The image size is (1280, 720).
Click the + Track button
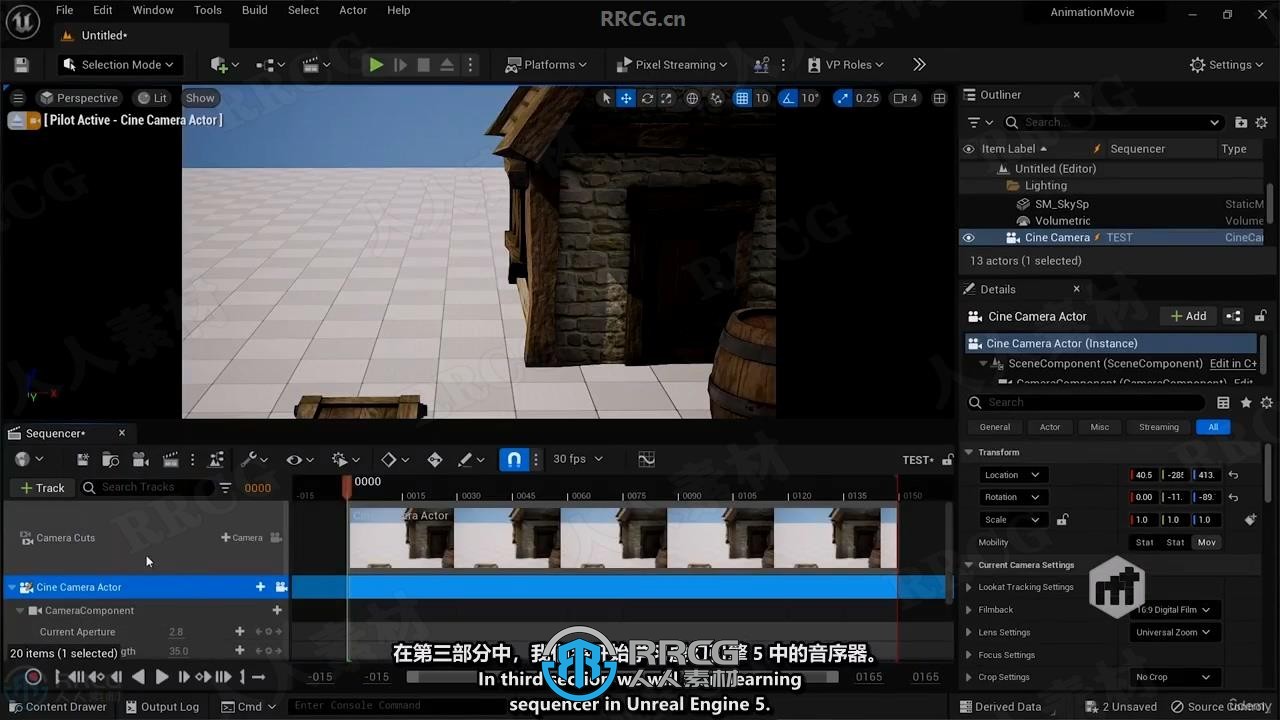tap(42, 488)
